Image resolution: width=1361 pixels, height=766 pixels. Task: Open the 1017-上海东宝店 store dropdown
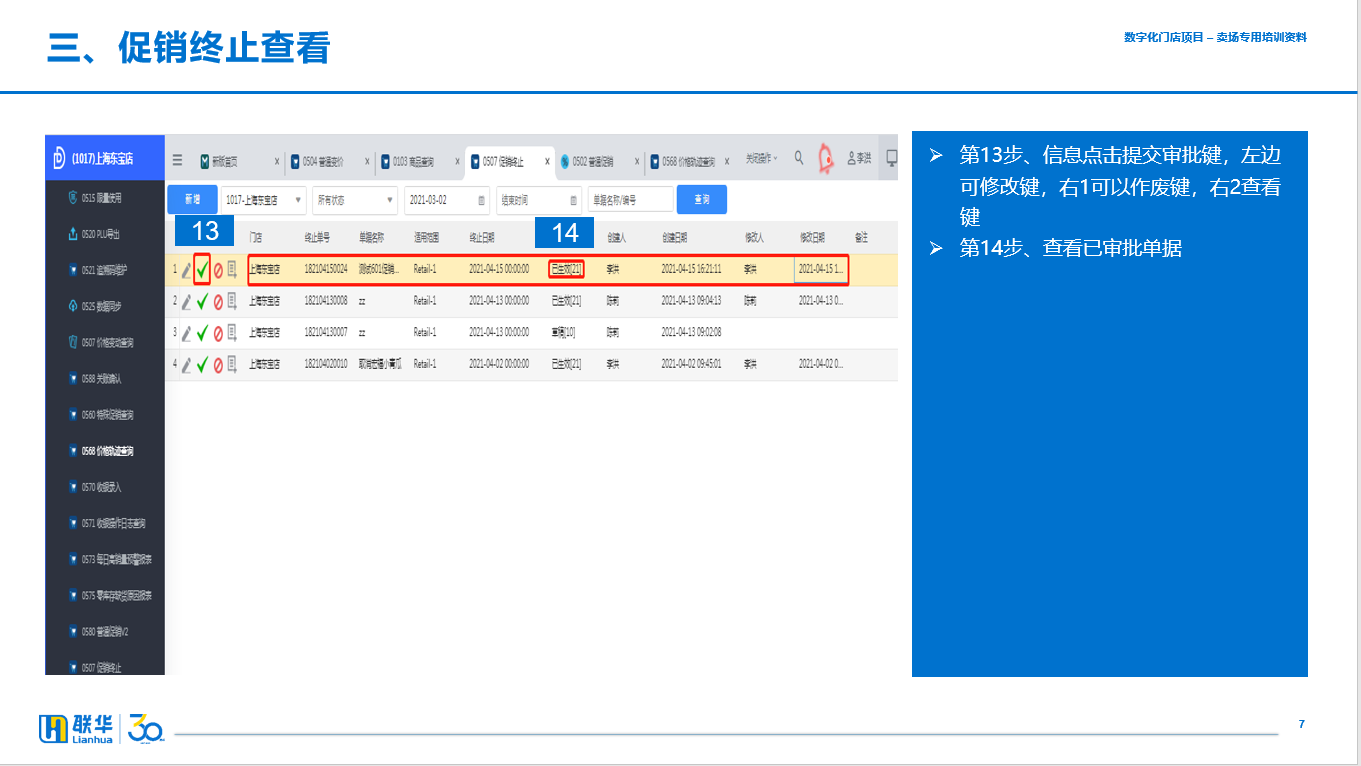(x=263, y=200)
